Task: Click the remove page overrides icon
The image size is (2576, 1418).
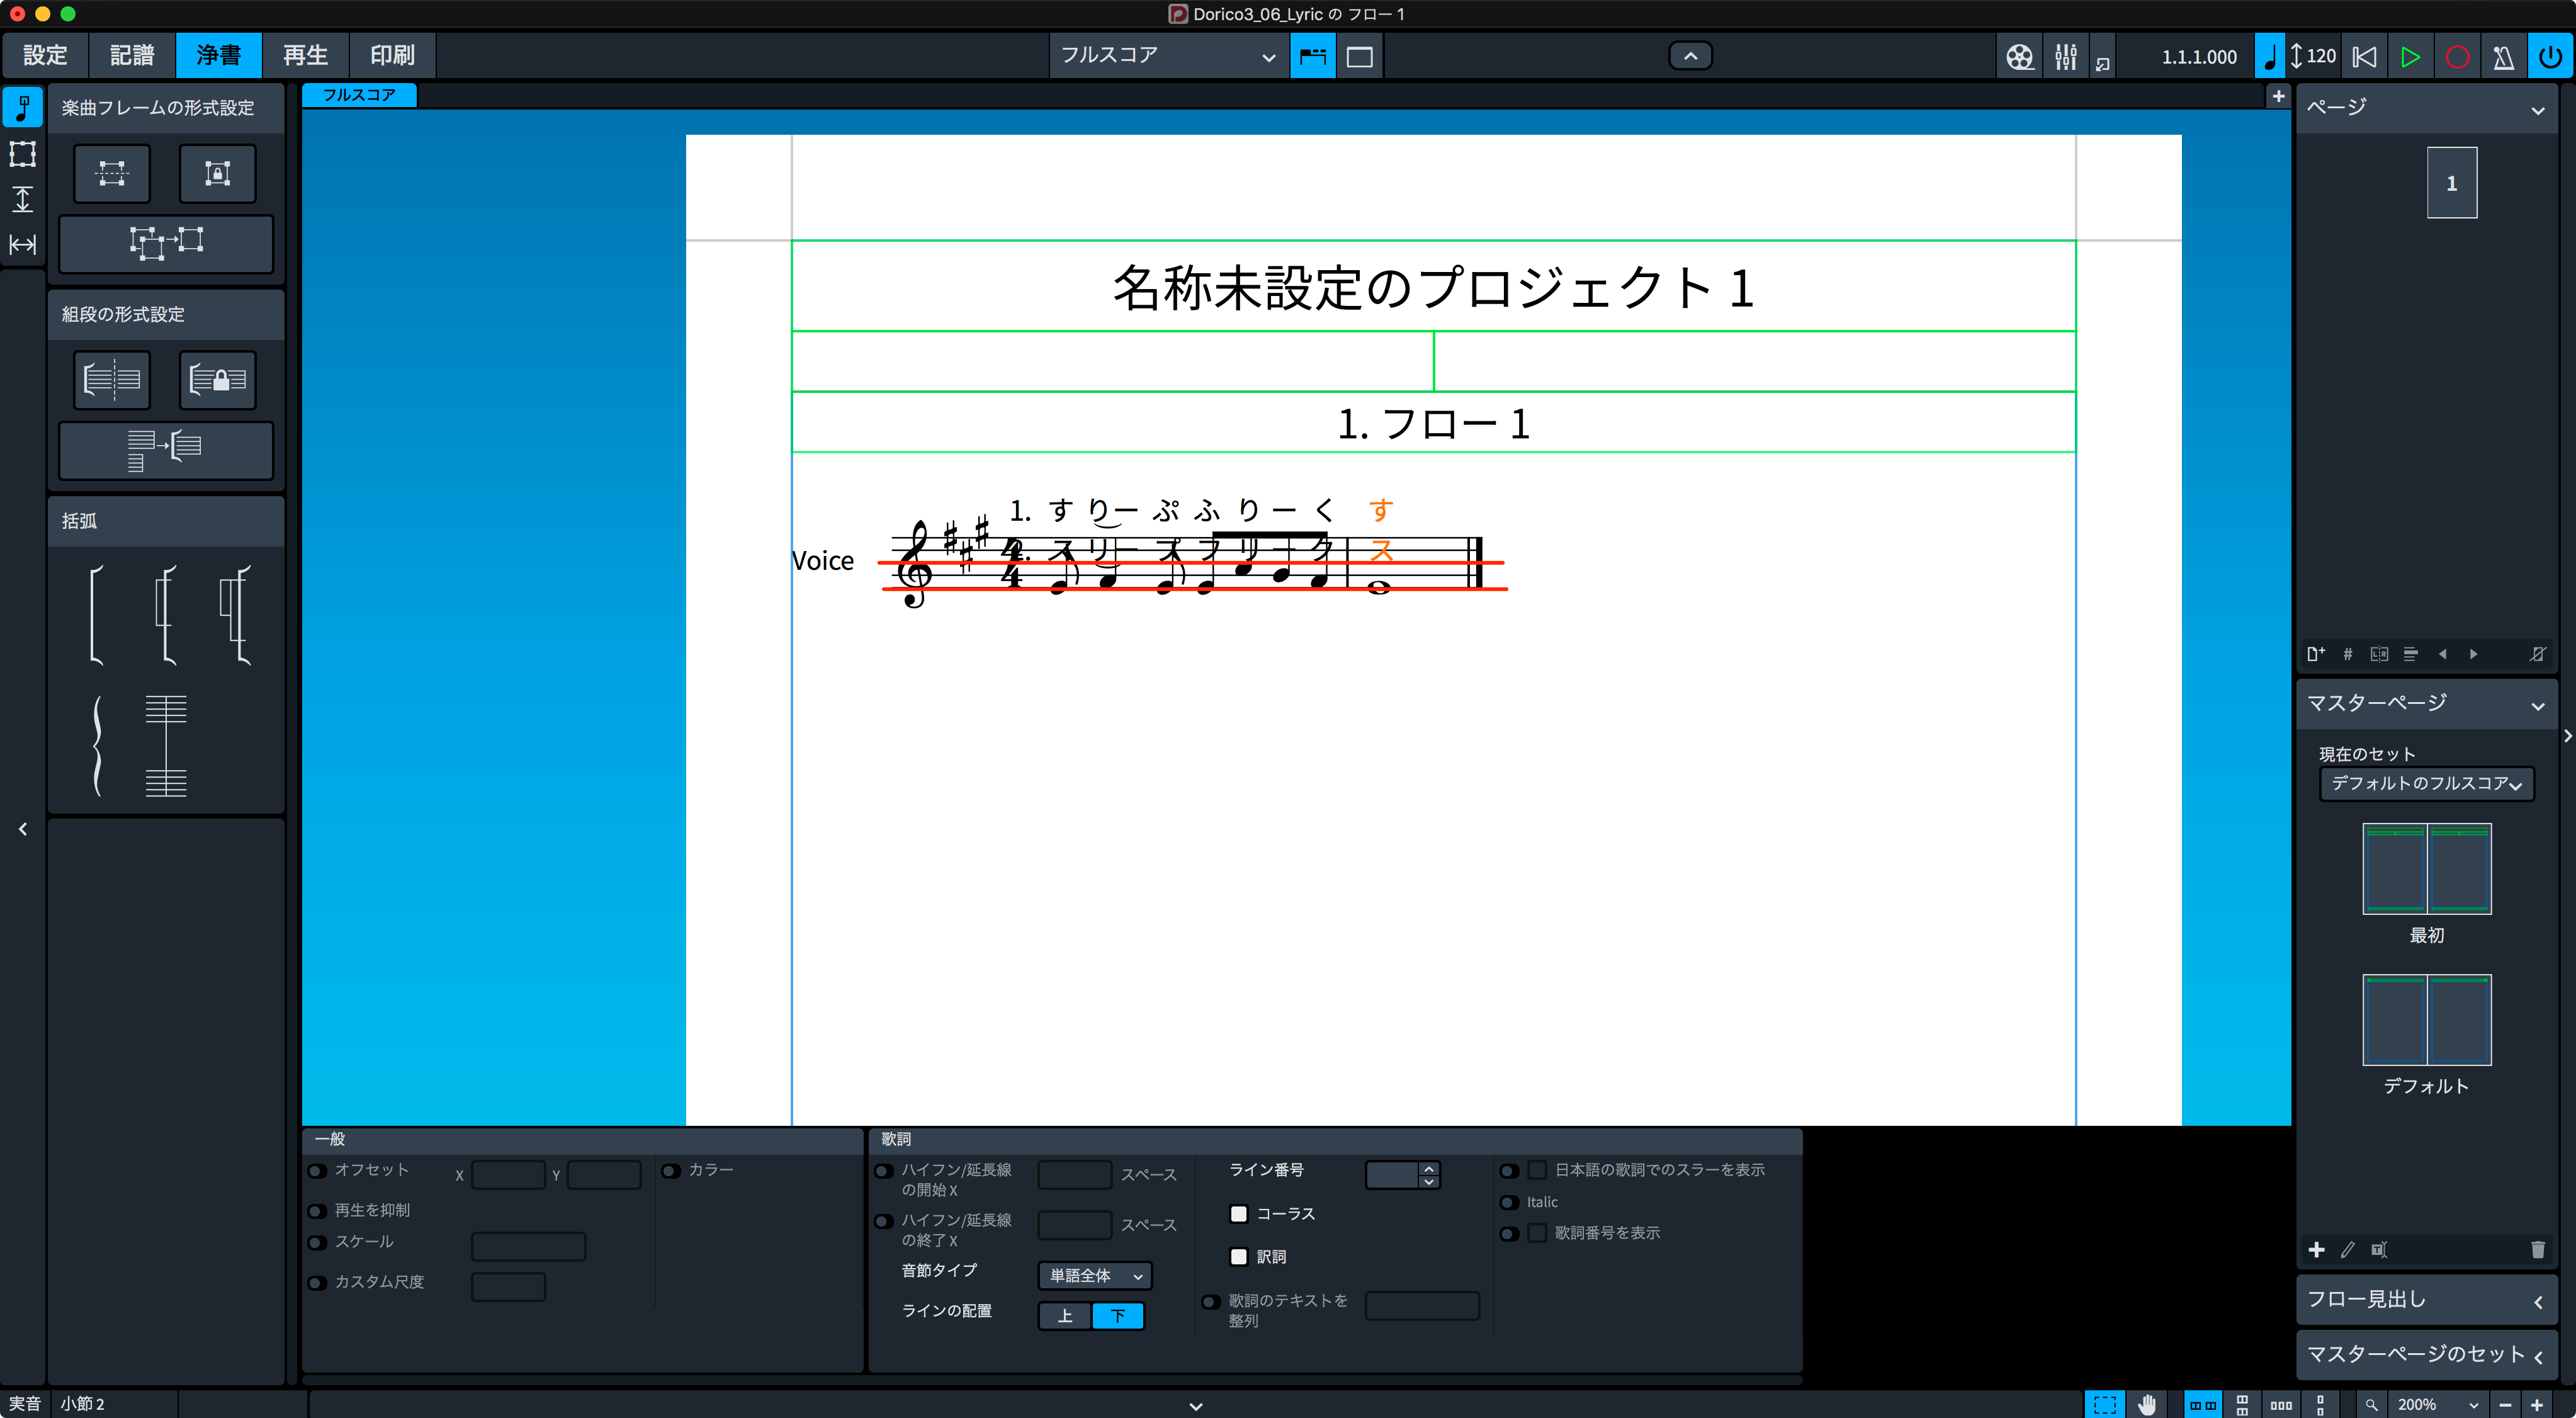Action: (2537, 654)
